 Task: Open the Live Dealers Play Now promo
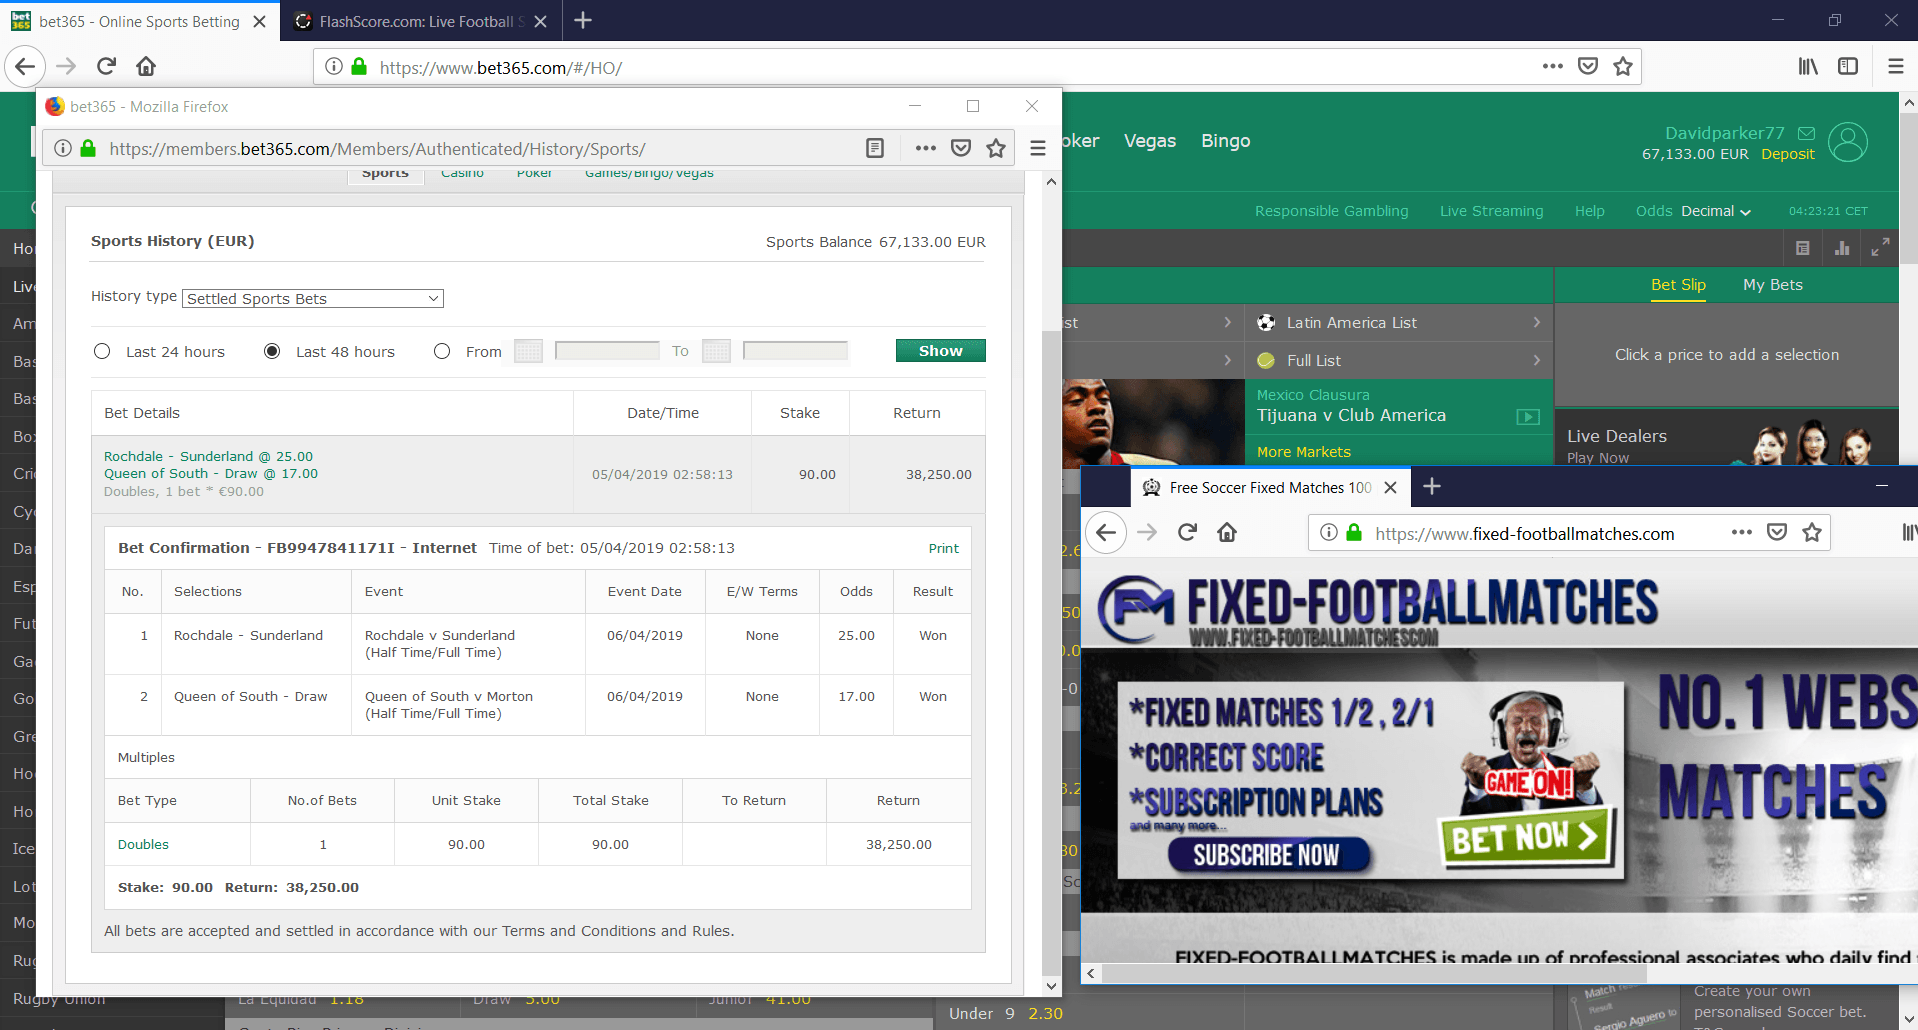point(1726,438)
